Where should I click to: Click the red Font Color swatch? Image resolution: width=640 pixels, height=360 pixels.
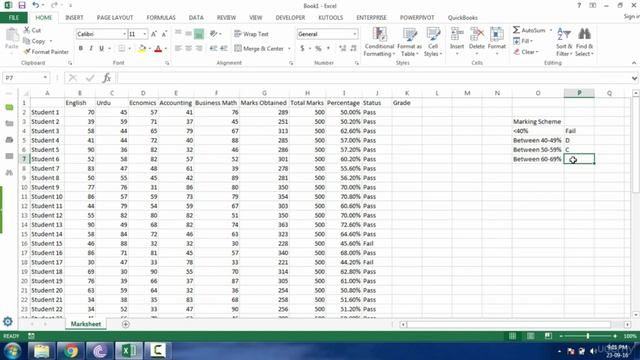[158, 49]
